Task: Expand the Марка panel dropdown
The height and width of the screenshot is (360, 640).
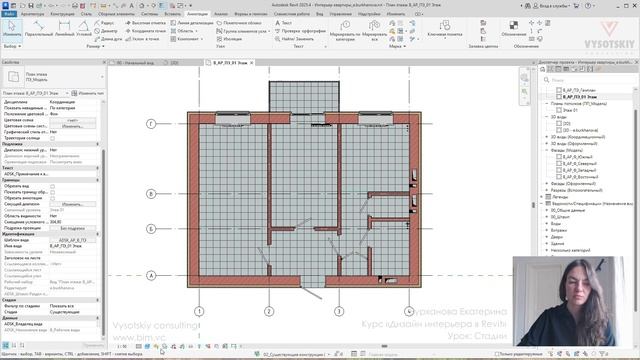Action: (x=397, y=47)
